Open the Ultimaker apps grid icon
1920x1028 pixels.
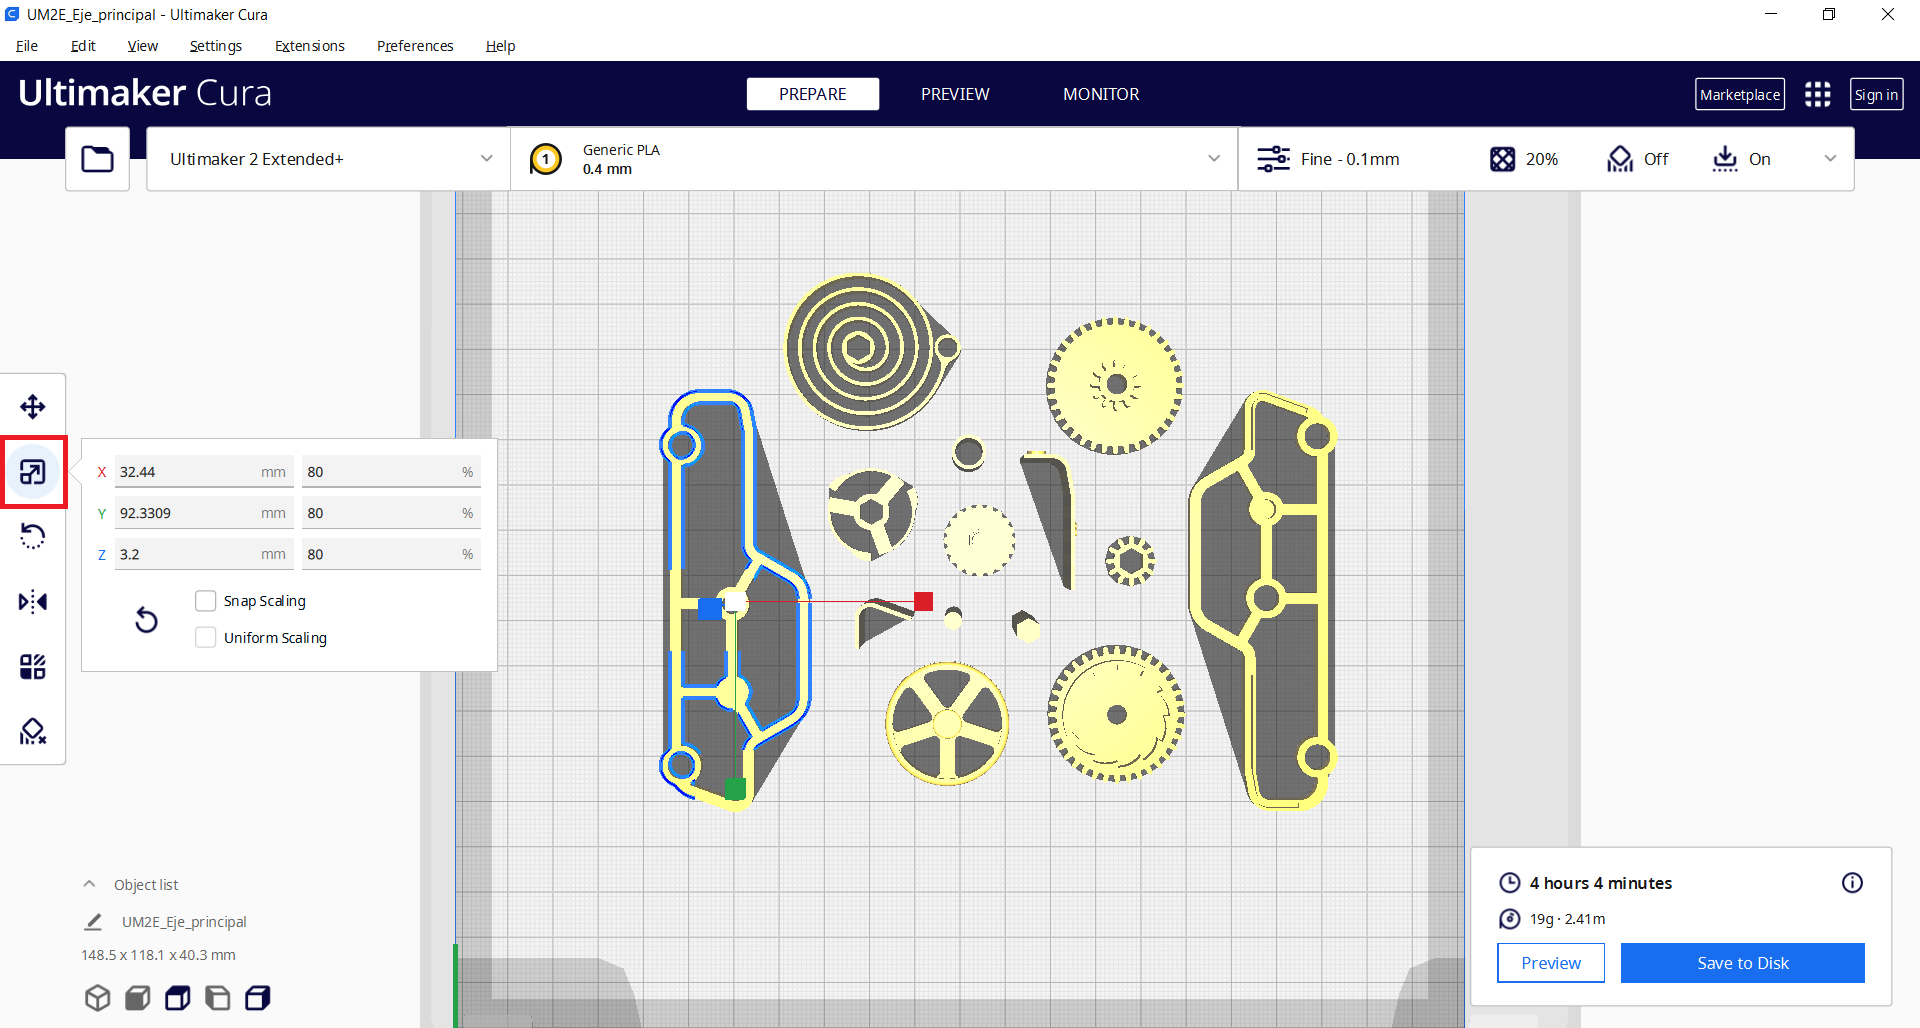[x=1817, y=95]
